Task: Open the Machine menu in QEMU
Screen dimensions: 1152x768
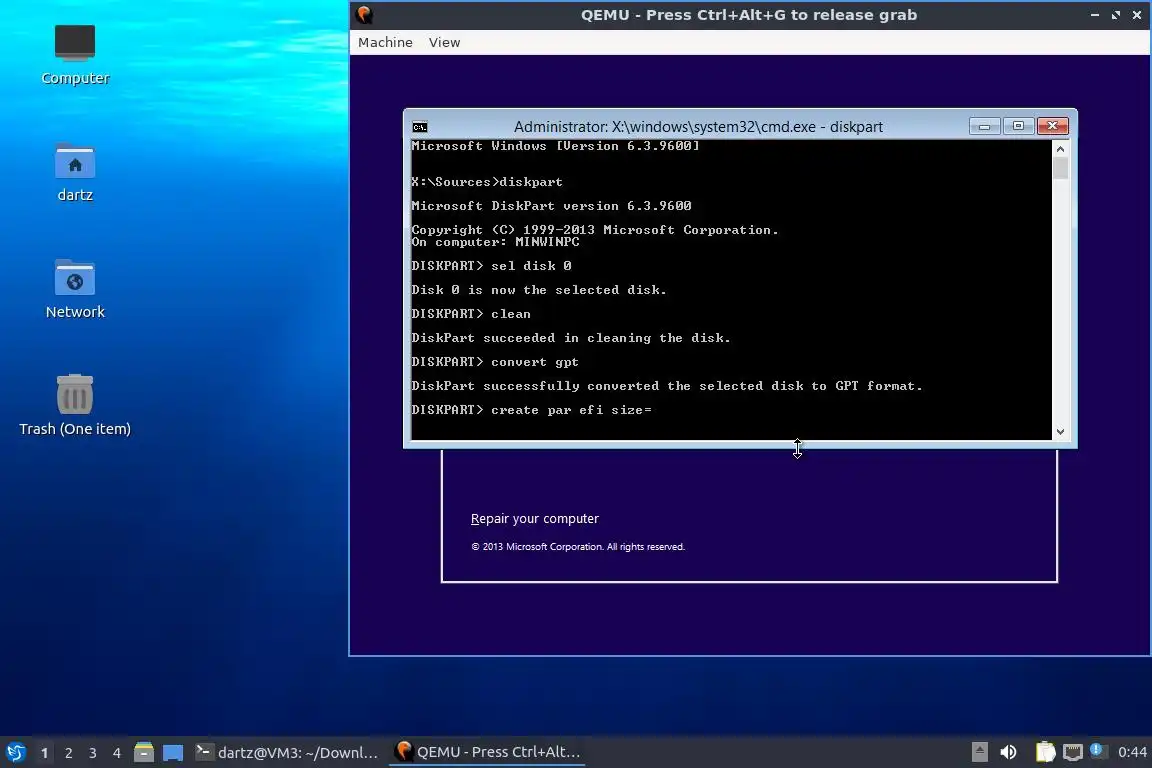Action: point(385,43)
